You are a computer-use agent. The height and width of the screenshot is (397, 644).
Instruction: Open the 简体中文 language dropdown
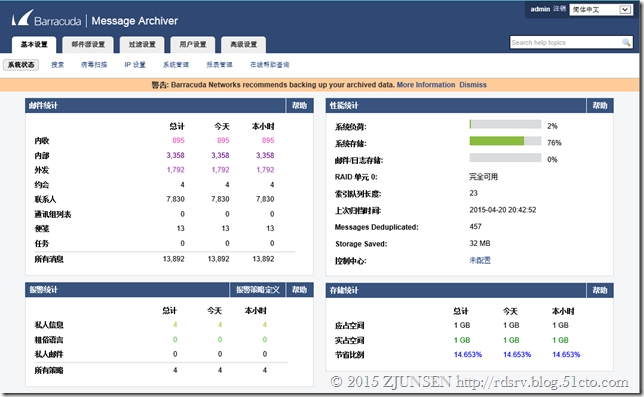tap(601, 9)
